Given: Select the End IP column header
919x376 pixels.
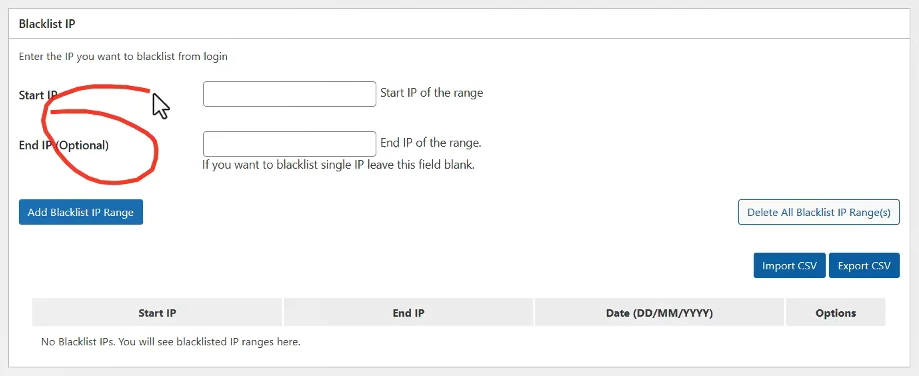Looking at the screenshot, I should click(409, 313).
